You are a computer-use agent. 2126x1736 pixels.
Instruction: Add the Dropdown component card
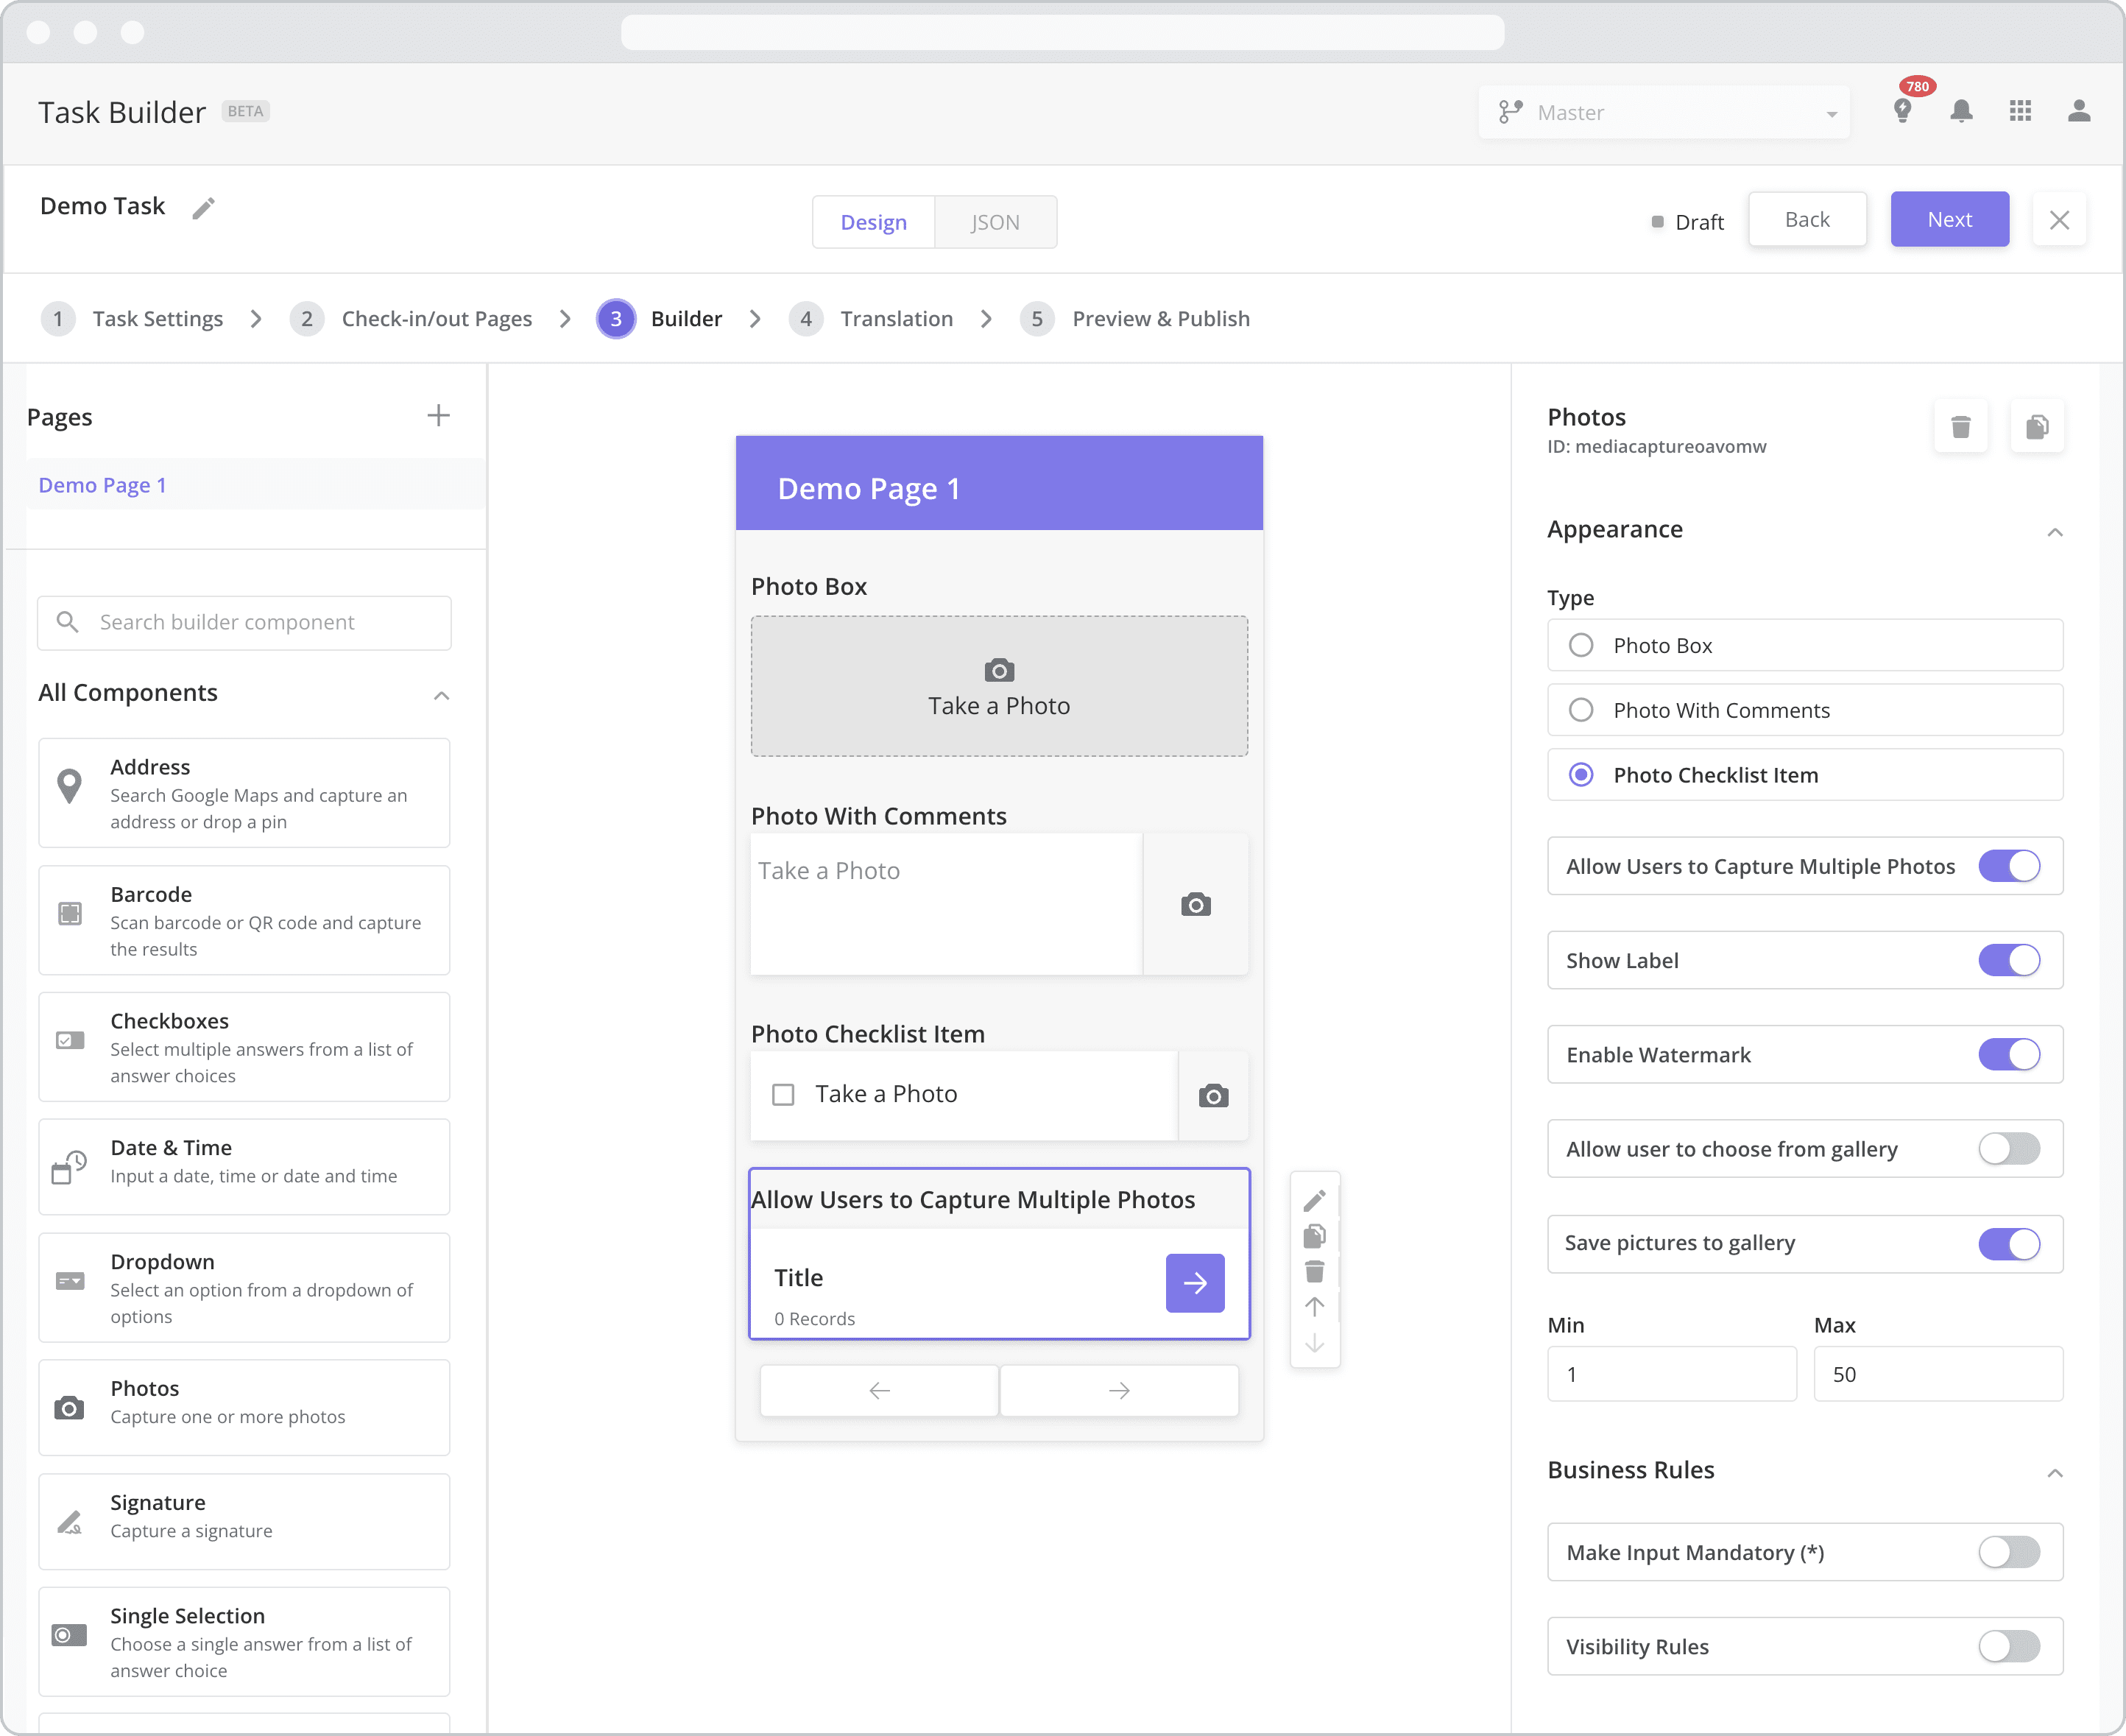tap(244, 1288)
